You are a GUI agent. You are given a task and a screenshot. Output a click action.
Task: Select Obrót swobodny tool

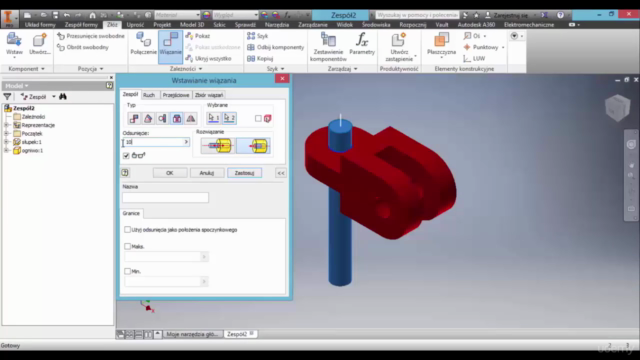coord(83,47)
